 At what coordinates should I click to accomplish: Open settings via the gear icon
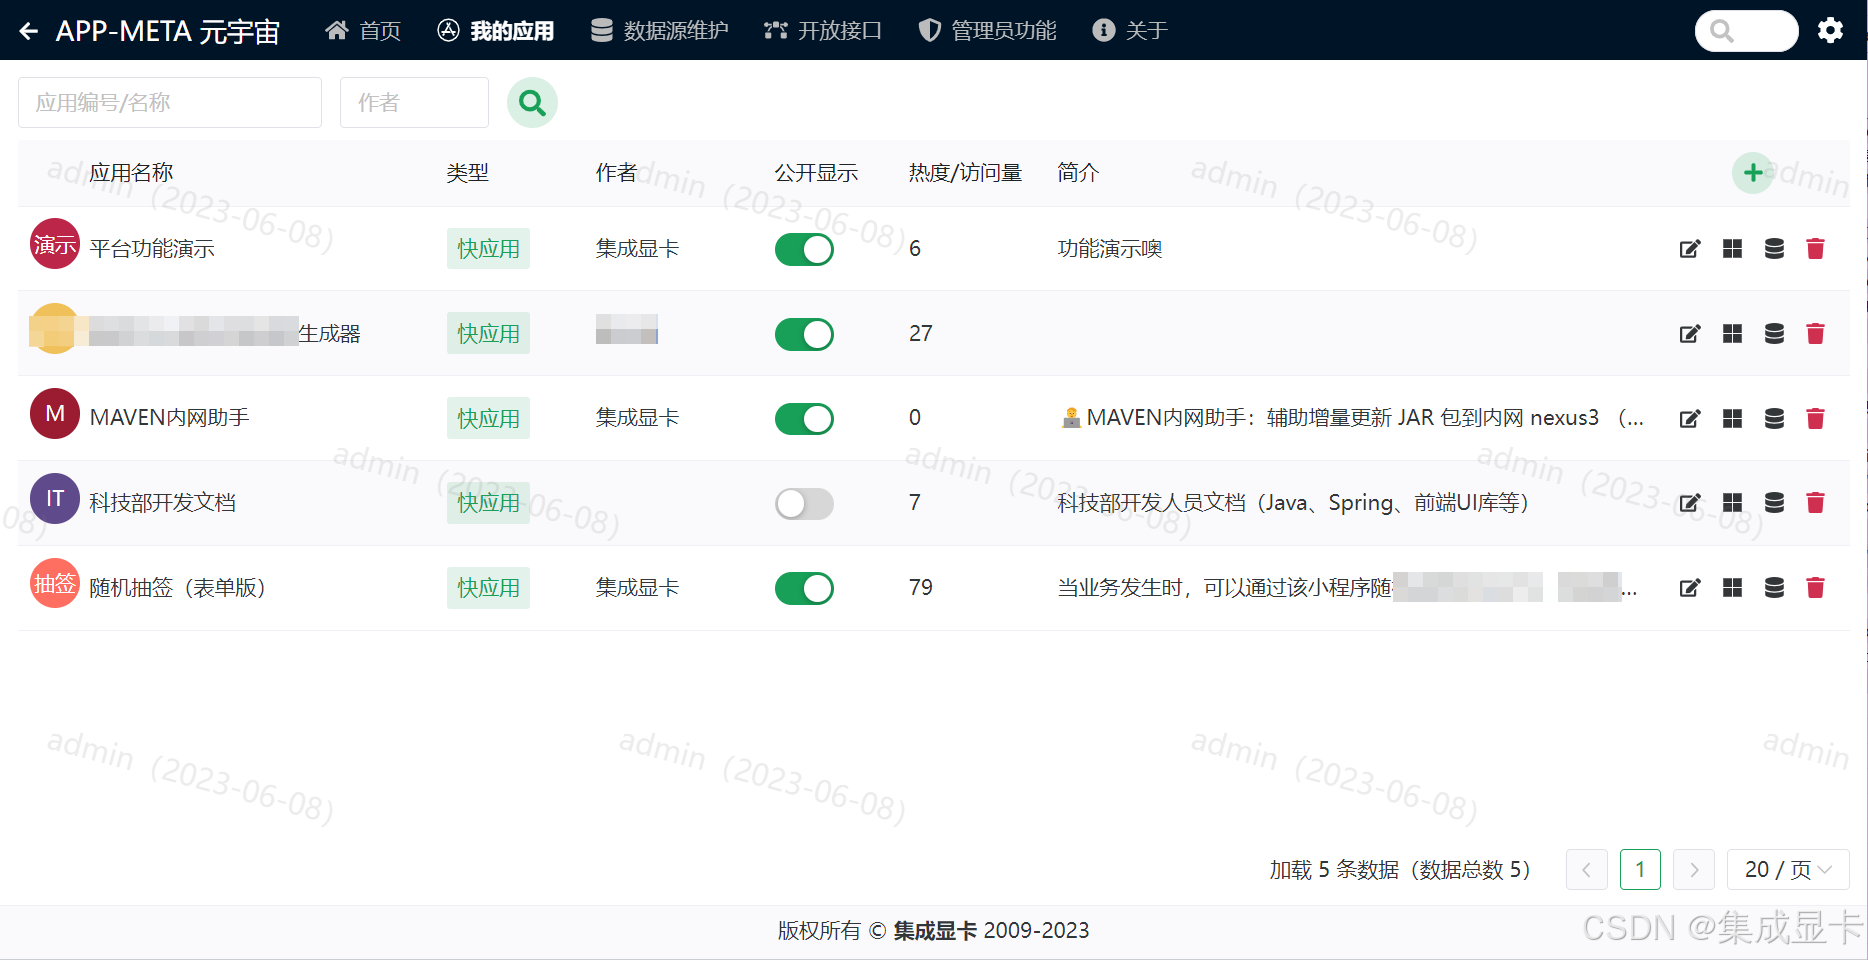point(1830,31)
